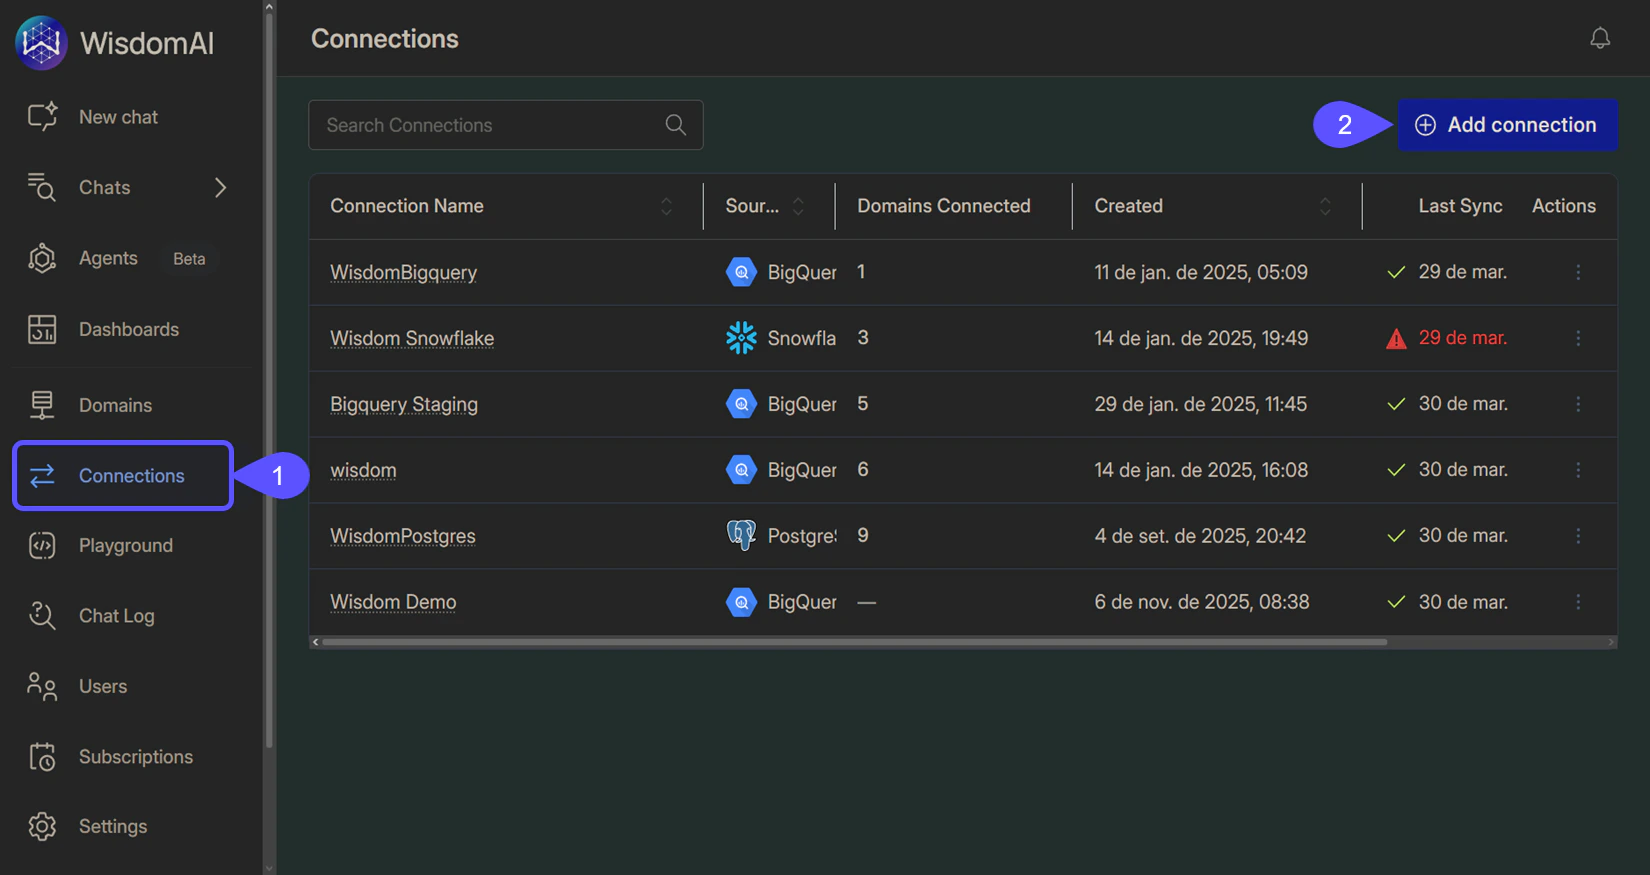Go to the Agents page
The height and width of the screenshot is (875, 1650).
click(x=108, y=258)
